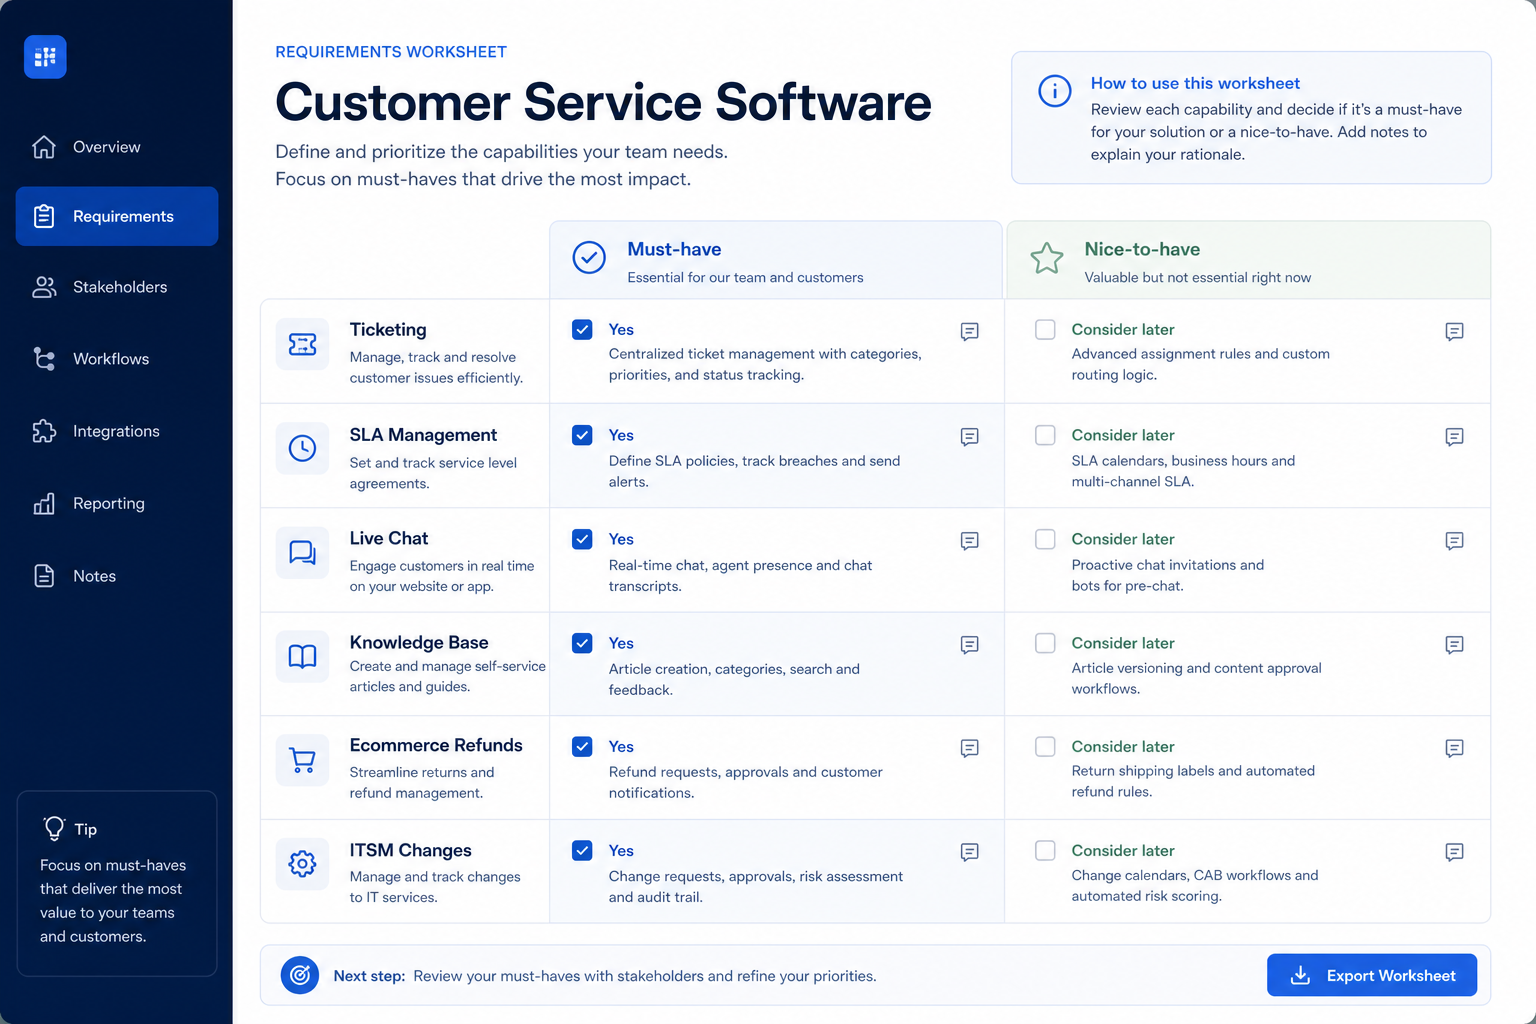Open note icon for Ecommerce Refunds nice-to-have
The width and height of the screenshot is (1536, 1024).
[x=1454, y=748]
